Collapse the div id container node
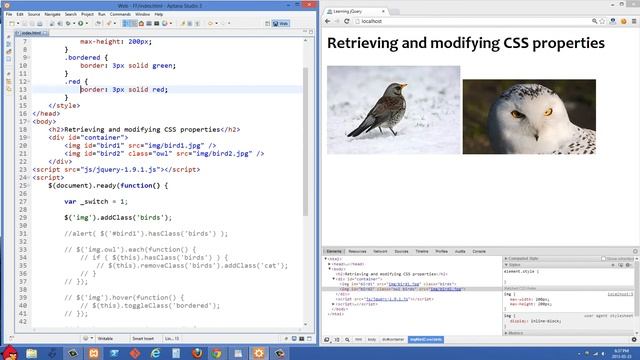 pyautogui.click(x=333, y=279)
